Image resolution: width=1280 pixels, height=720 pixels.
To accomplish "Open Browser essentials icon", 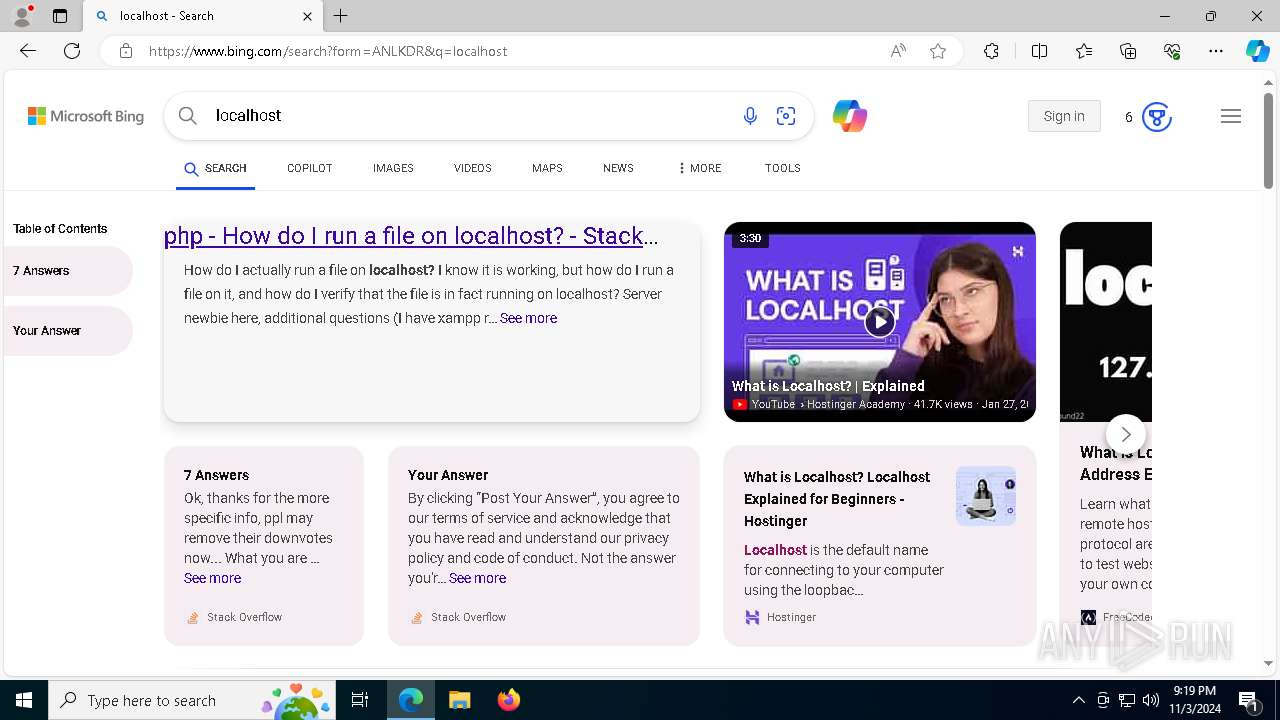I will tap(1172, 51).
